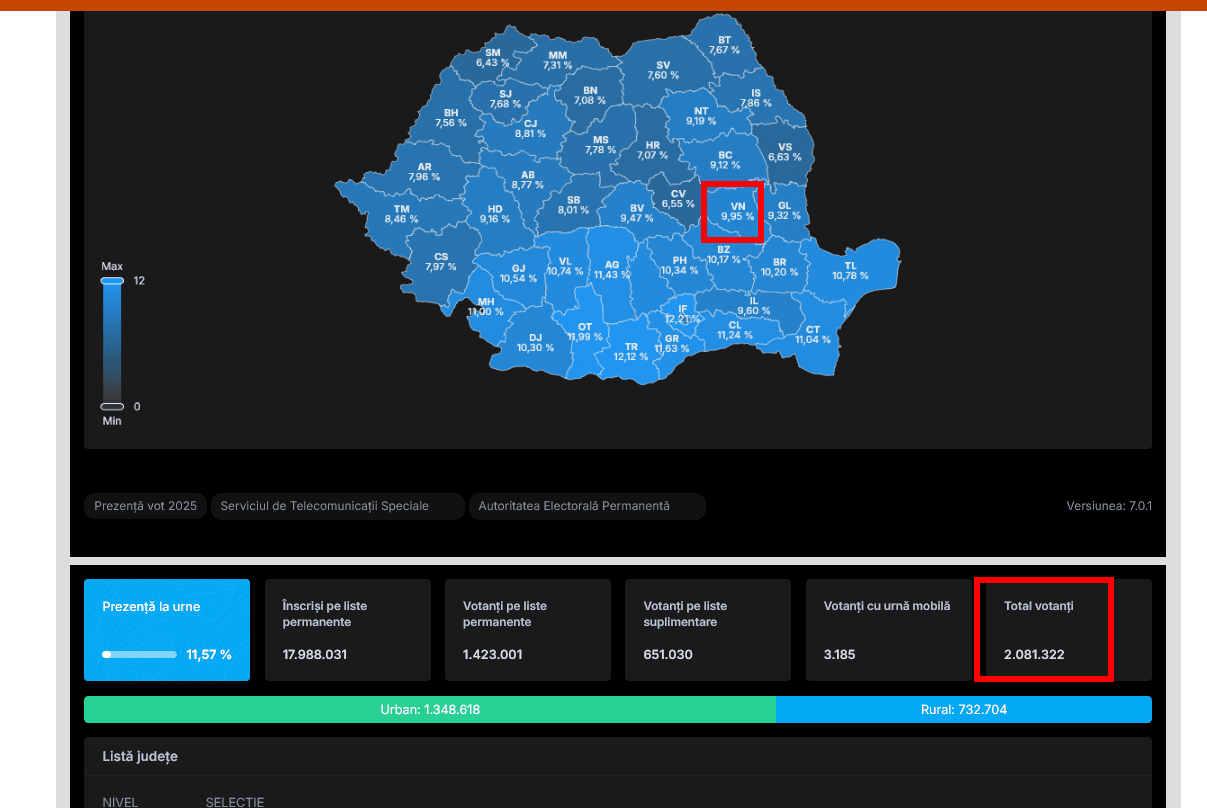Select Cluj (CJ) county on the map

(x=530, y=128)
